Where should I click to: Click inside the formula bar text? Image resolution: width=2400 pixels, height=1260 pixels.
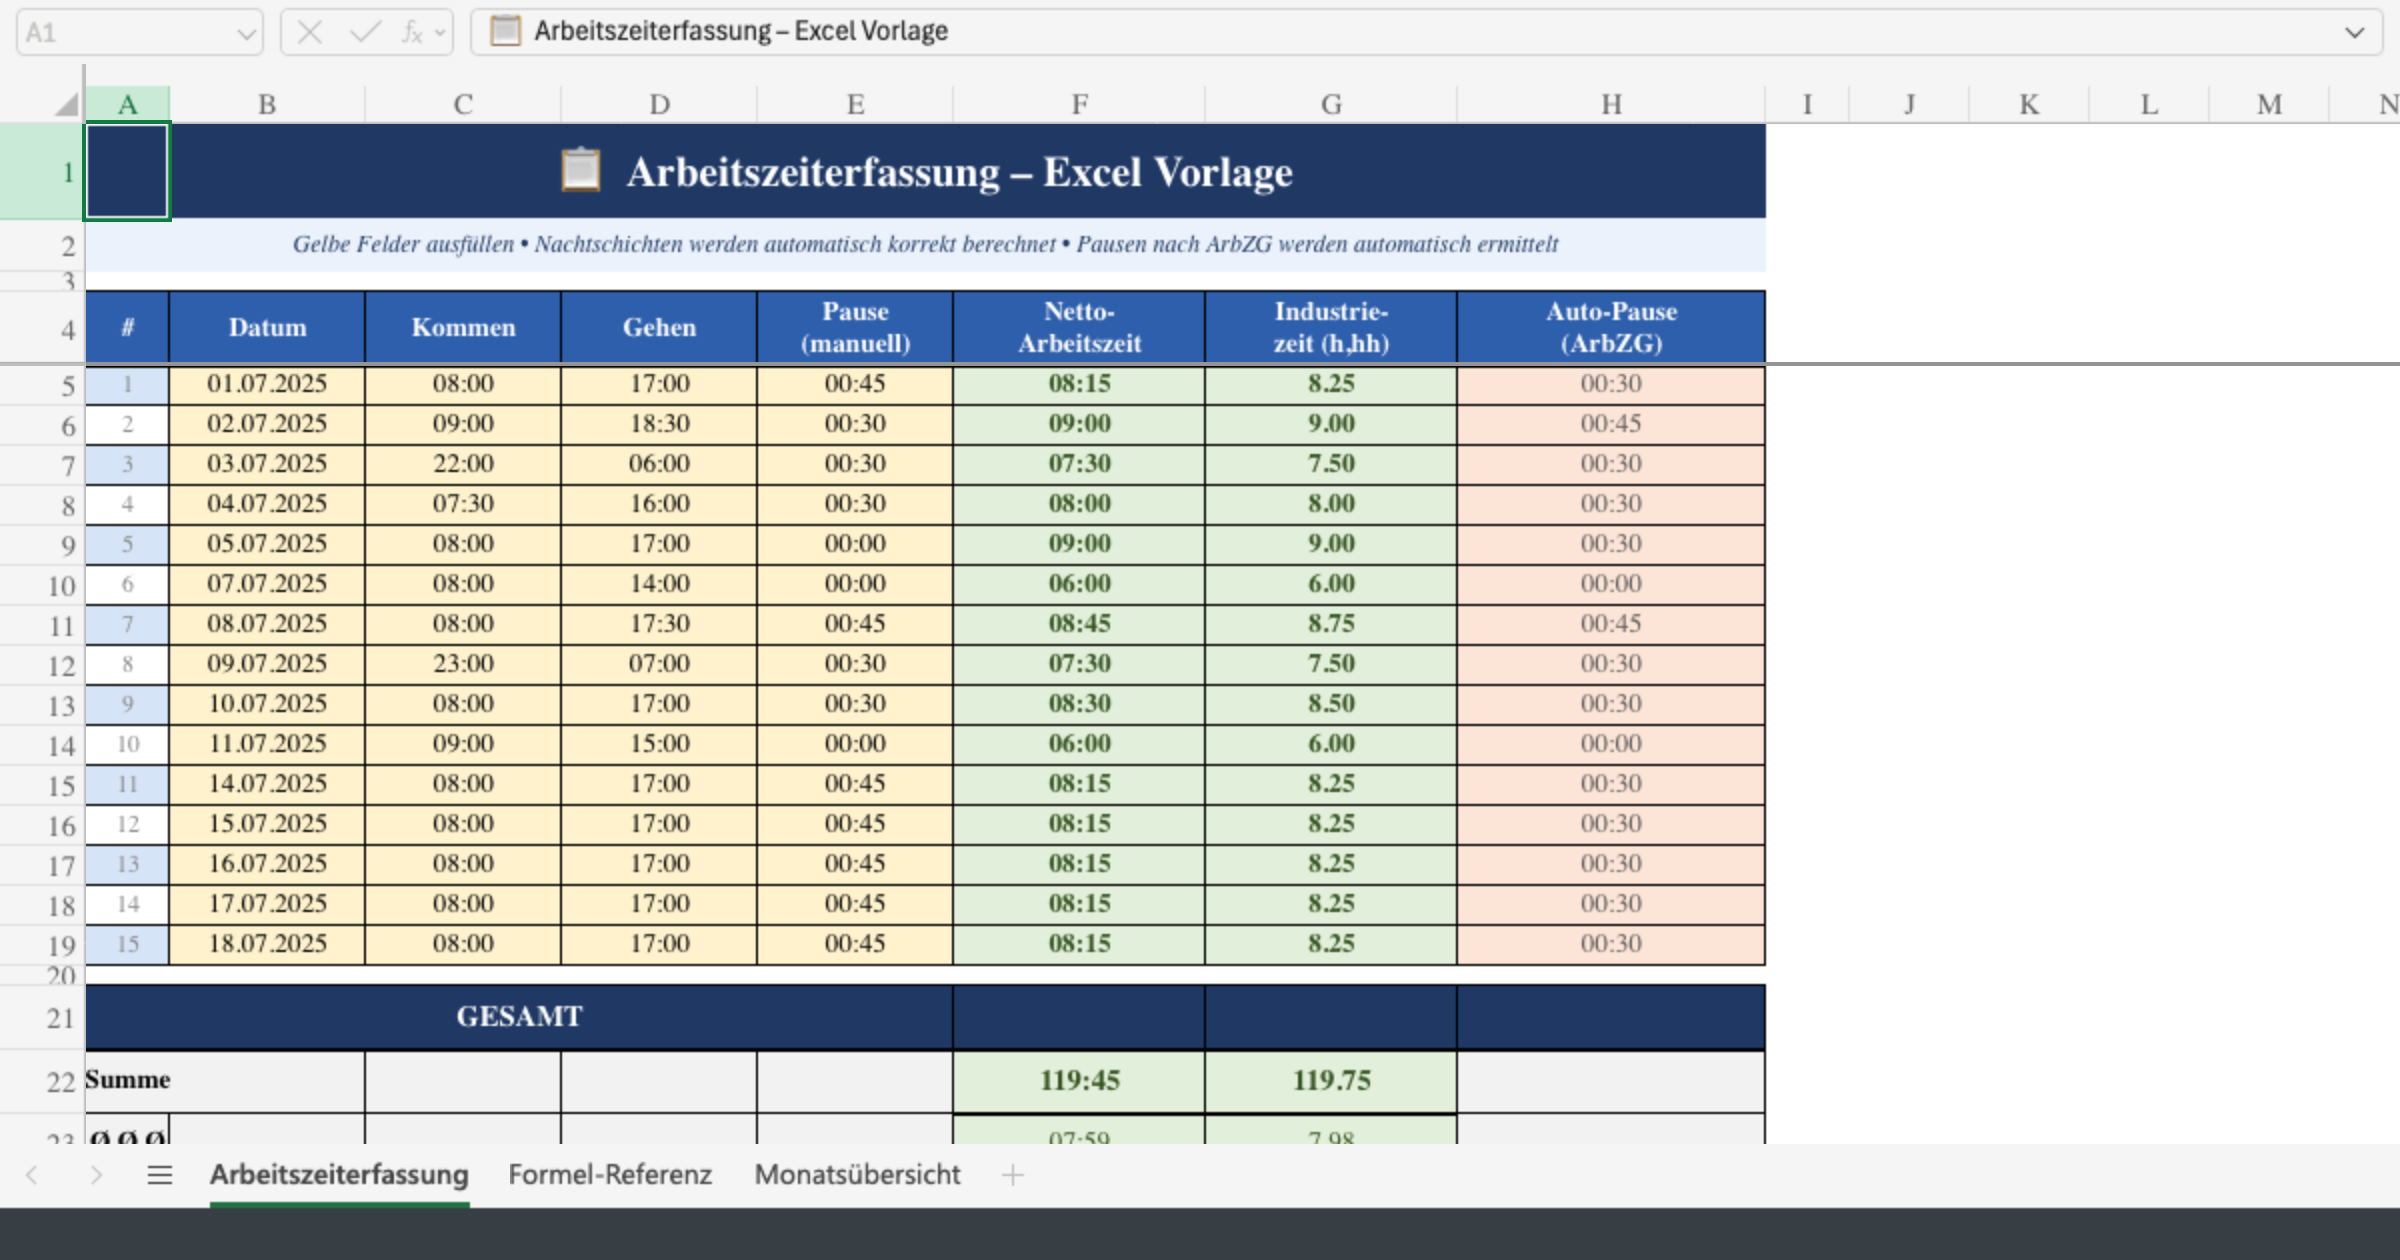(x=741, y=32)
